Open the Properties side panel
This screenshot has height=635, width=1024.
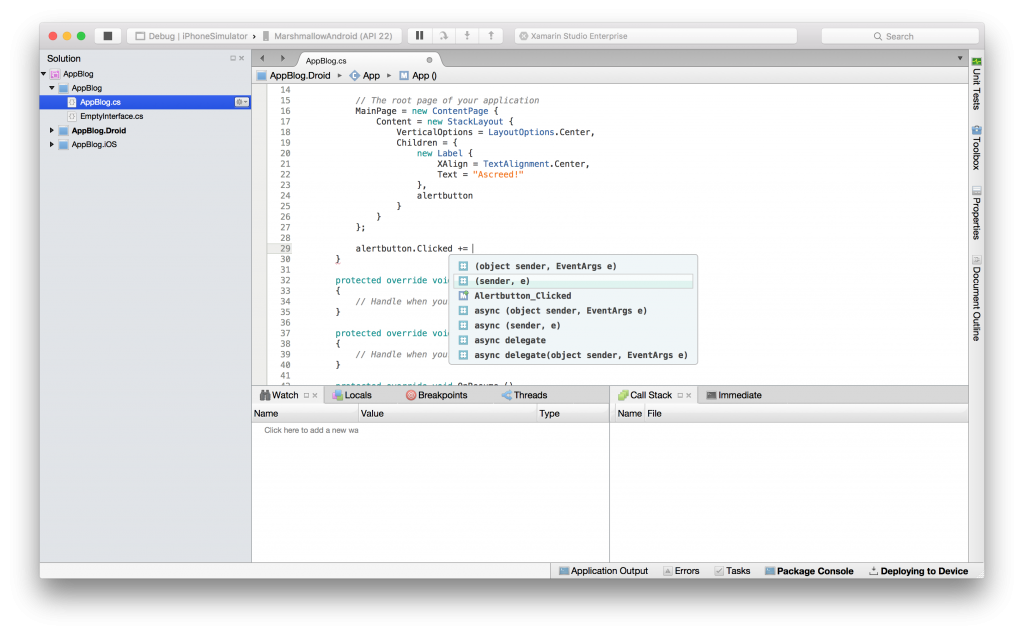pos(976,213)
